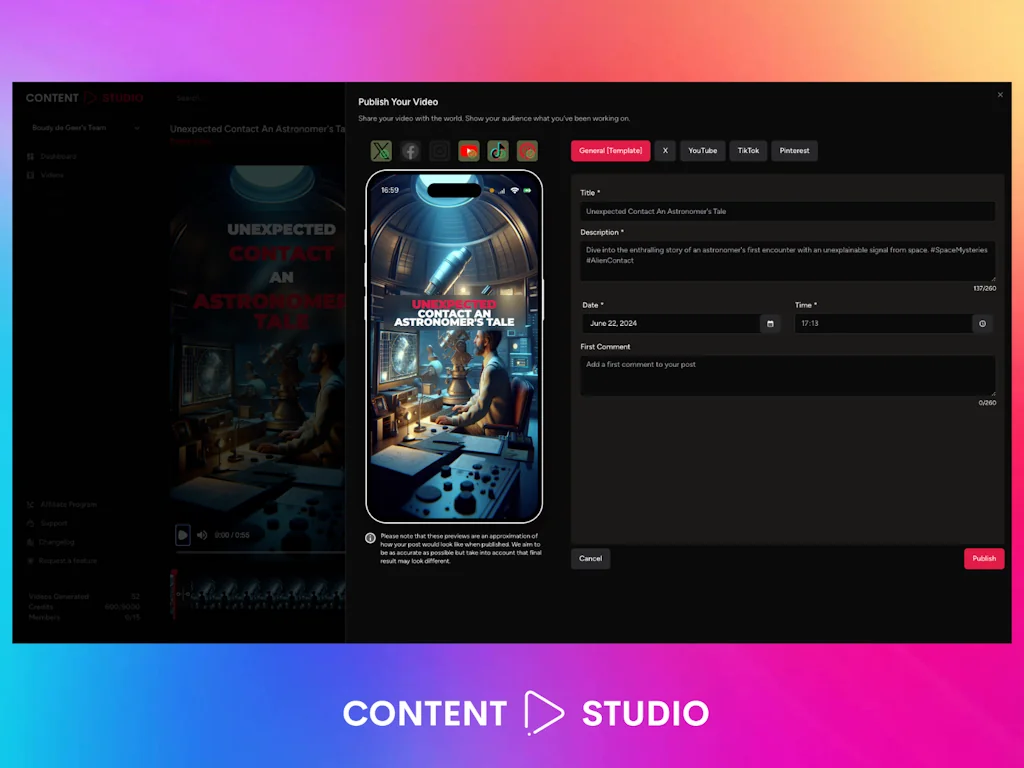Select the TikTok platform icon
This screenshot has height=768, width=1024.
coord(497,151)
